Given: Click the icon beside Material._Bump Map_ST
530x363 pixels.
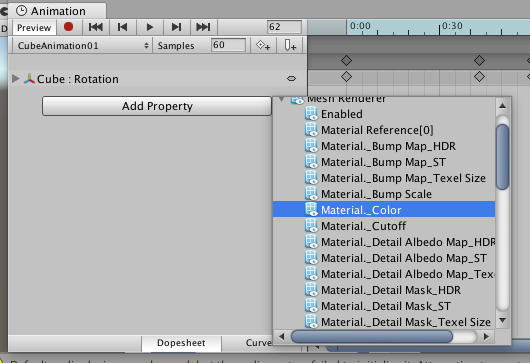Looking at the screenshot, I should (x=311, y=162).
